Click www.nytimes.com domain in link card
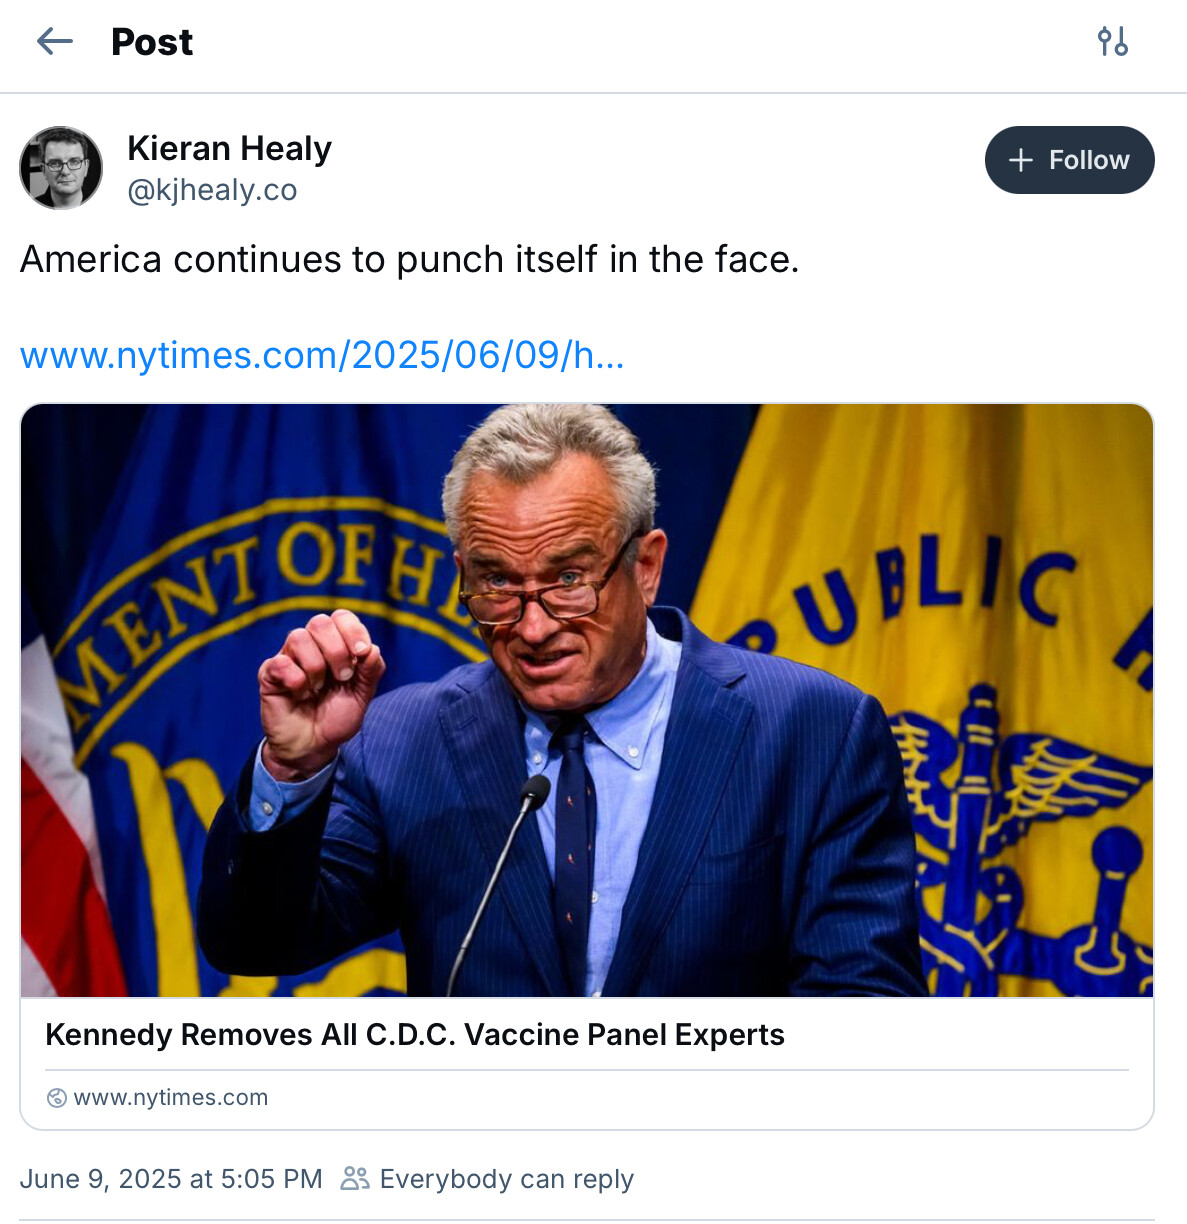The image size is (1187, 1224). click(171, 1098)
